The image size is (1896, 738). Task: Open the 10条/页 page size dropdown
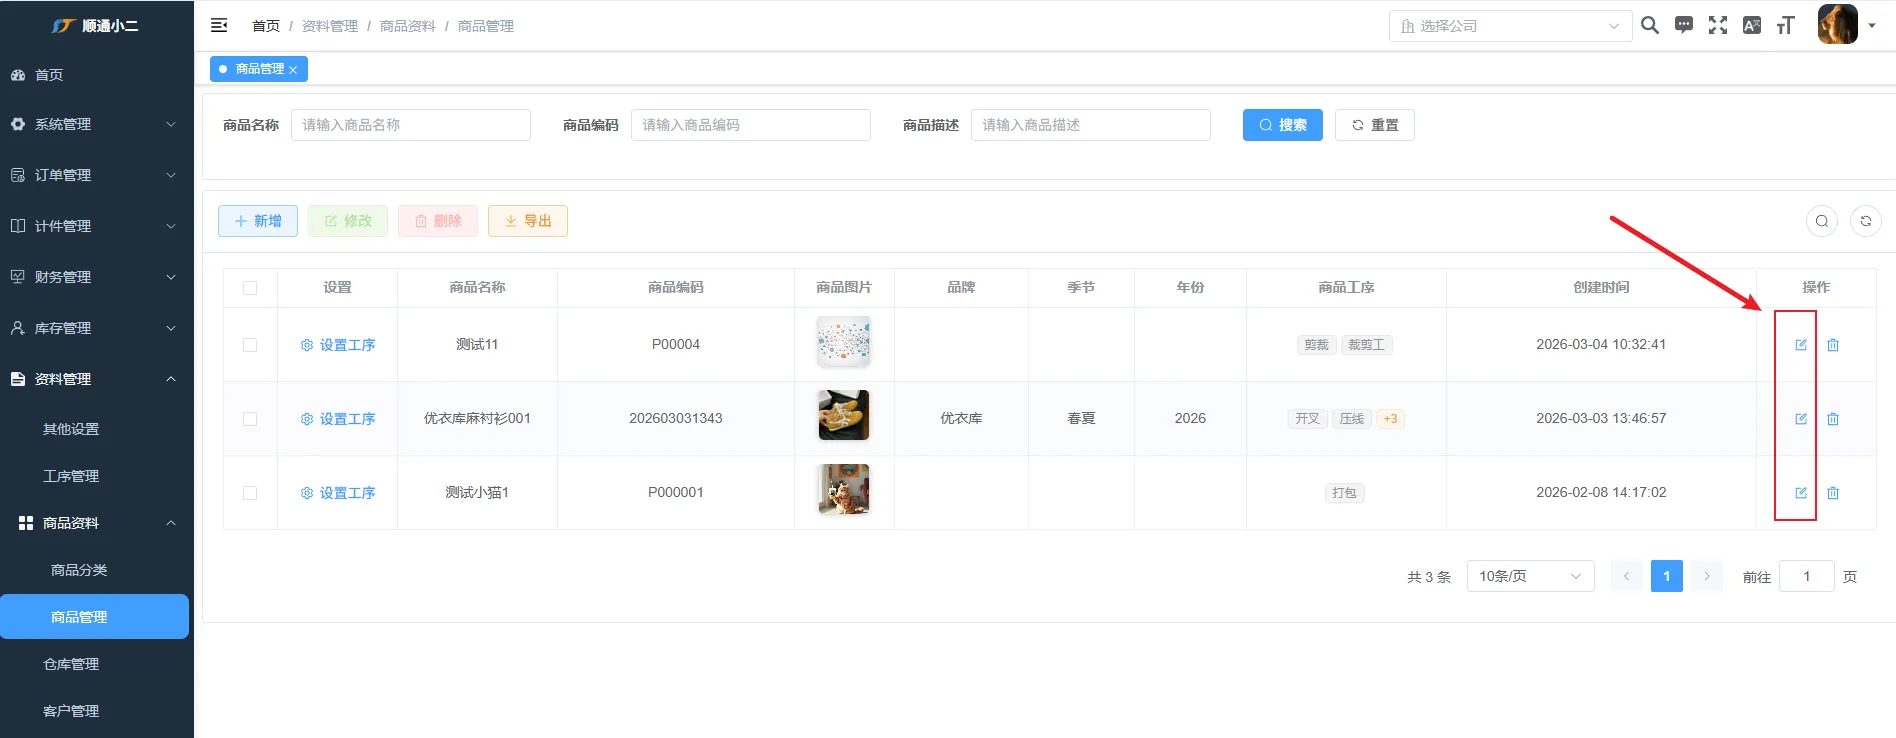click(x=1529, y=576)
